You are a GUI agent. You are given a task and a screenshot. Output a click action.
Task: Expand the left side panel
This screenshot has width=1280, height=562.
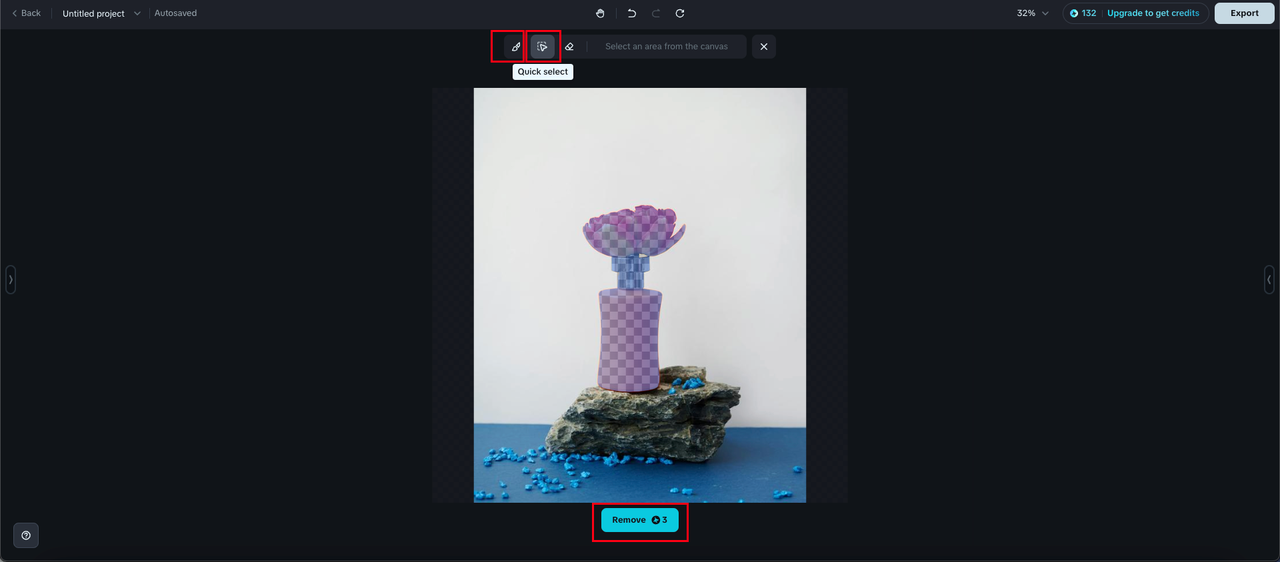(11, 279)
